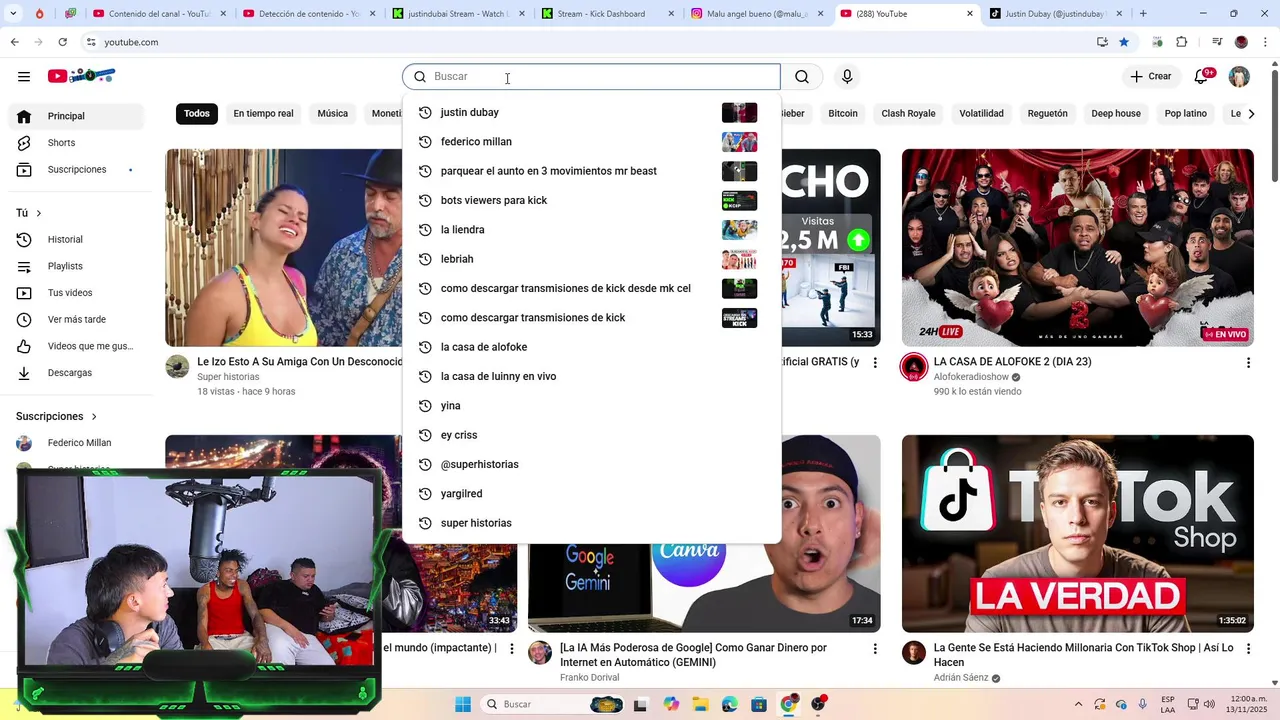Open the Franko Dorival channel link

(589, 678)
